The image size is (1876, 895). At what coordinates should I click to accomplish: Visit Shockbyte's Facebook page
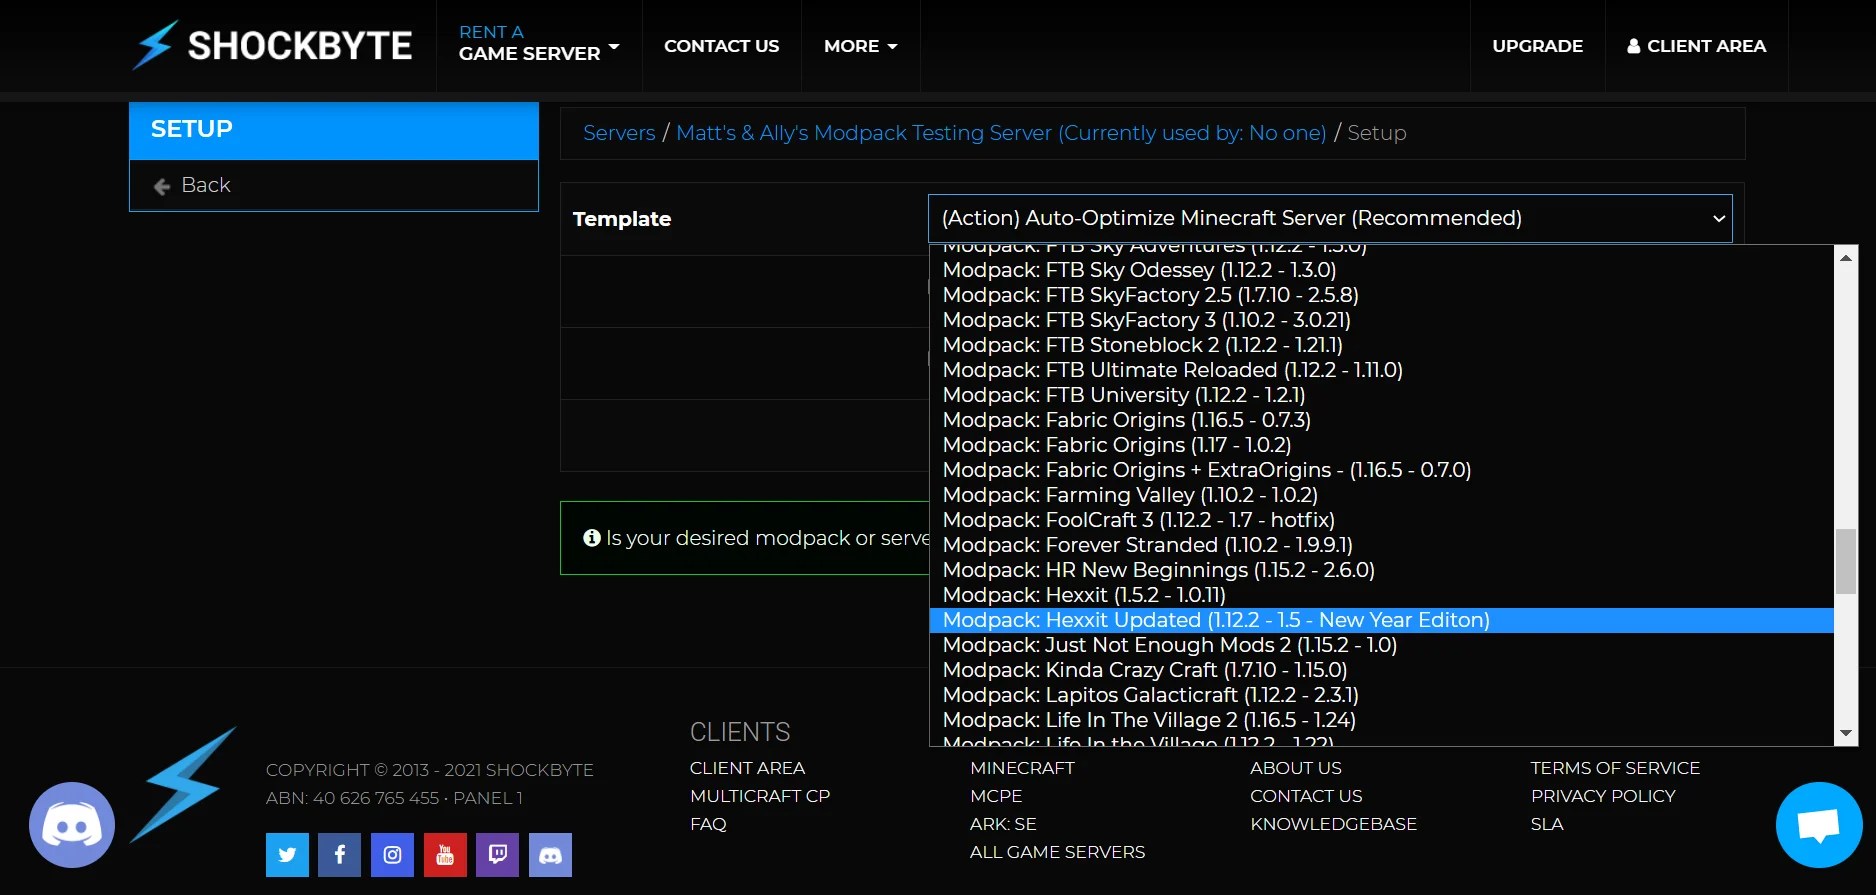pos(340,855)
